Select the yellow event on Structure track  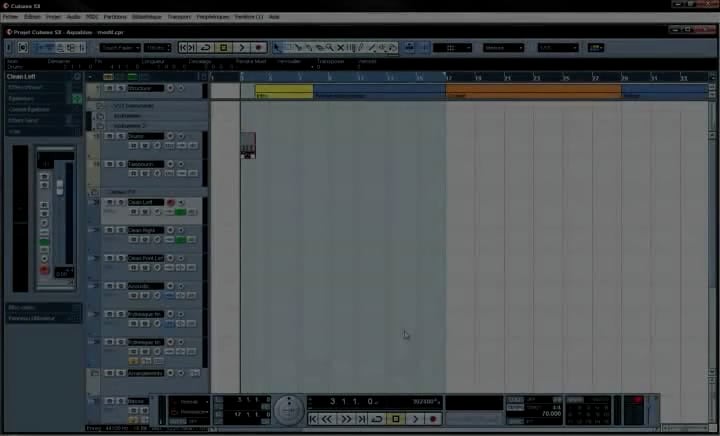coord(284,91)
